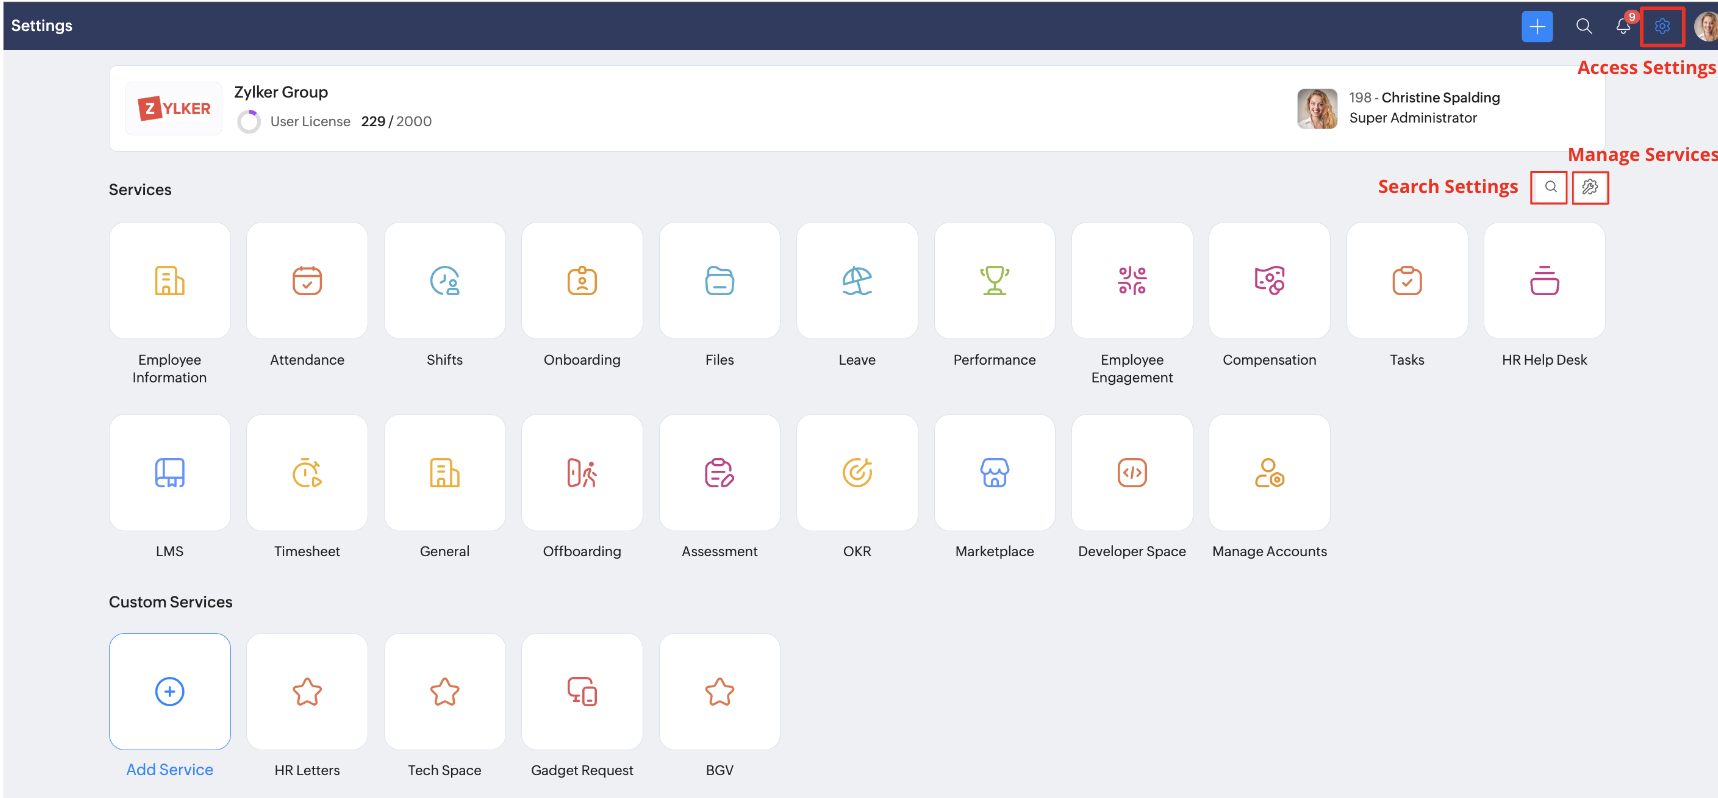Open the Employee Engagement tile
The image size is (1718, 798).
[x=1132, y=281]
